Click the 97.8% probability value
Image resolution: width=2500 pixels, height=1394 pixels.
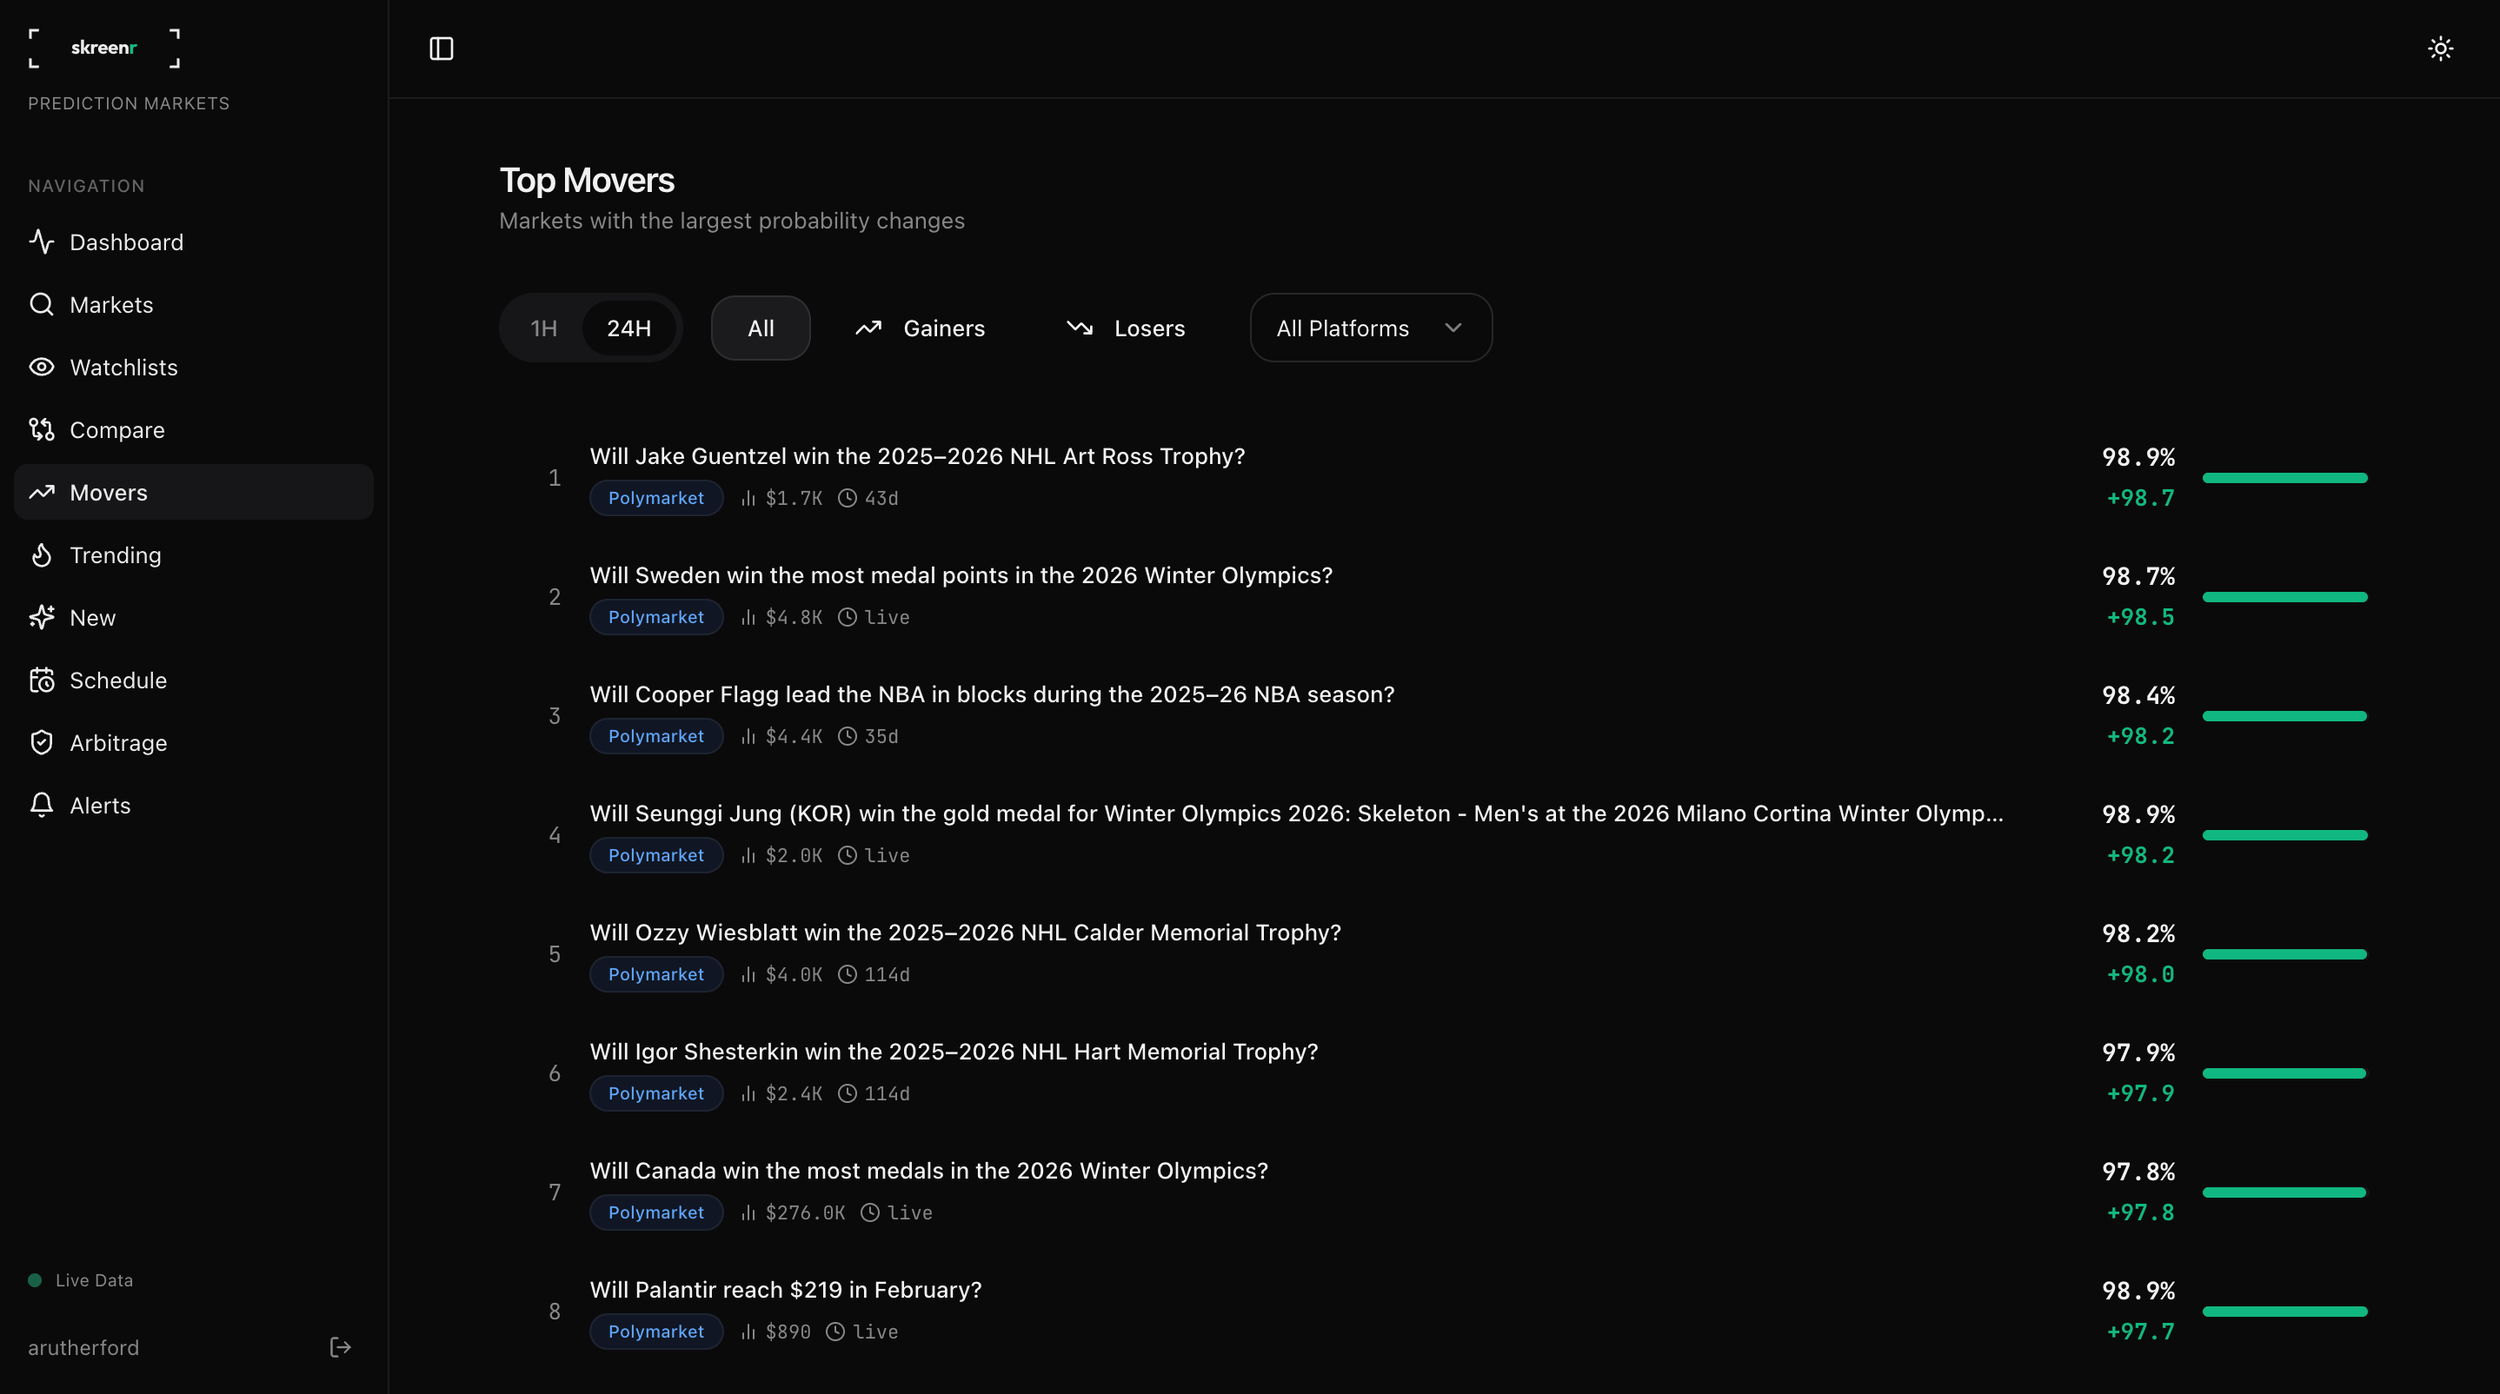click(x=2138, y=1171)
